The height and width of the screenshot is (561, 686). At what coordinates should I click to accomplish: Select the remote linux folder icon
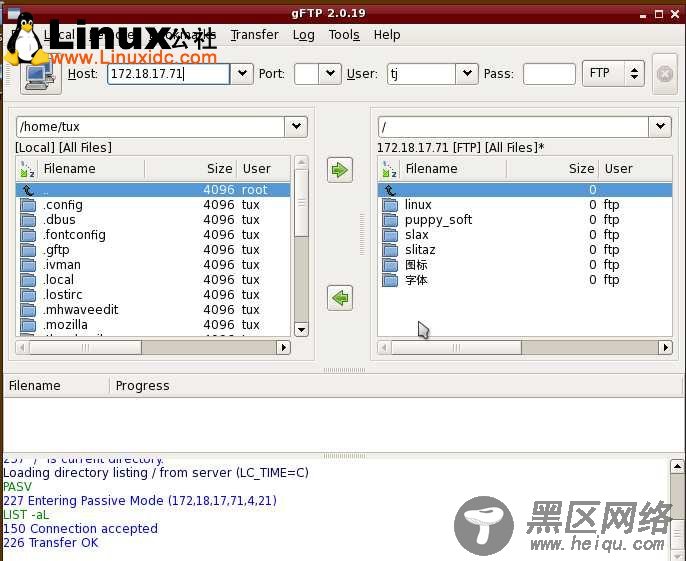(390, 205)
